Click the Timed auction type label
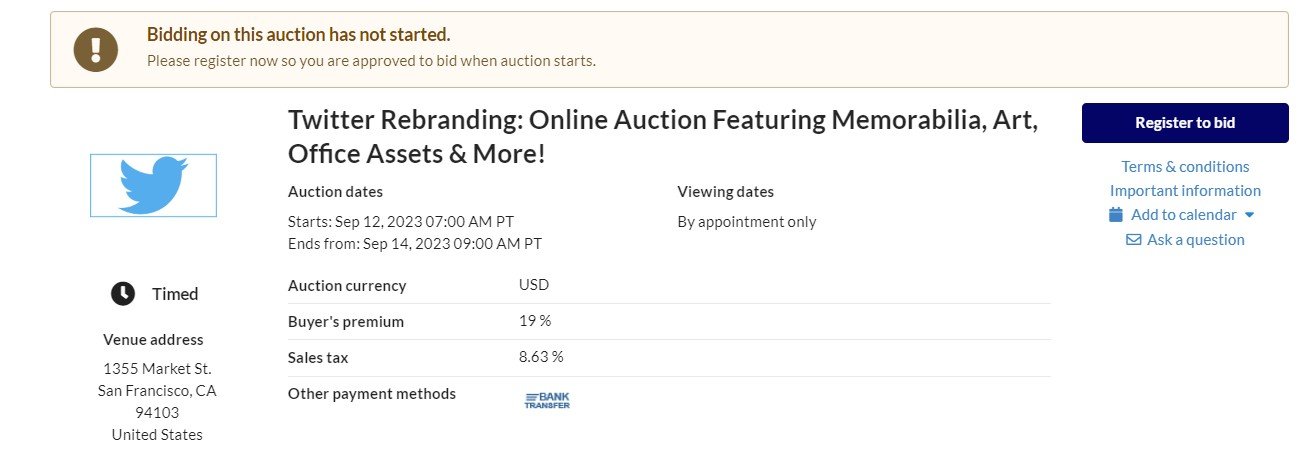The width and height of the screenshot is (1316, 460). click(x=175, y=294)
